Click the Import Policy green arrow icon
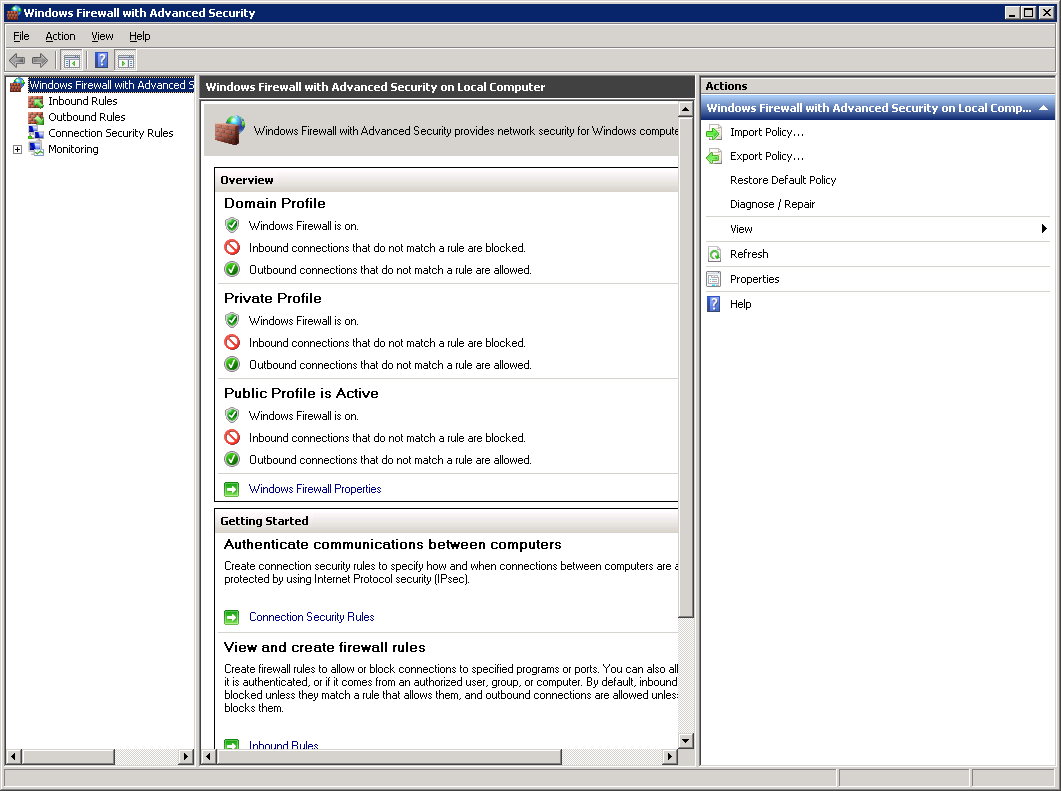 [x=714, y=133]
